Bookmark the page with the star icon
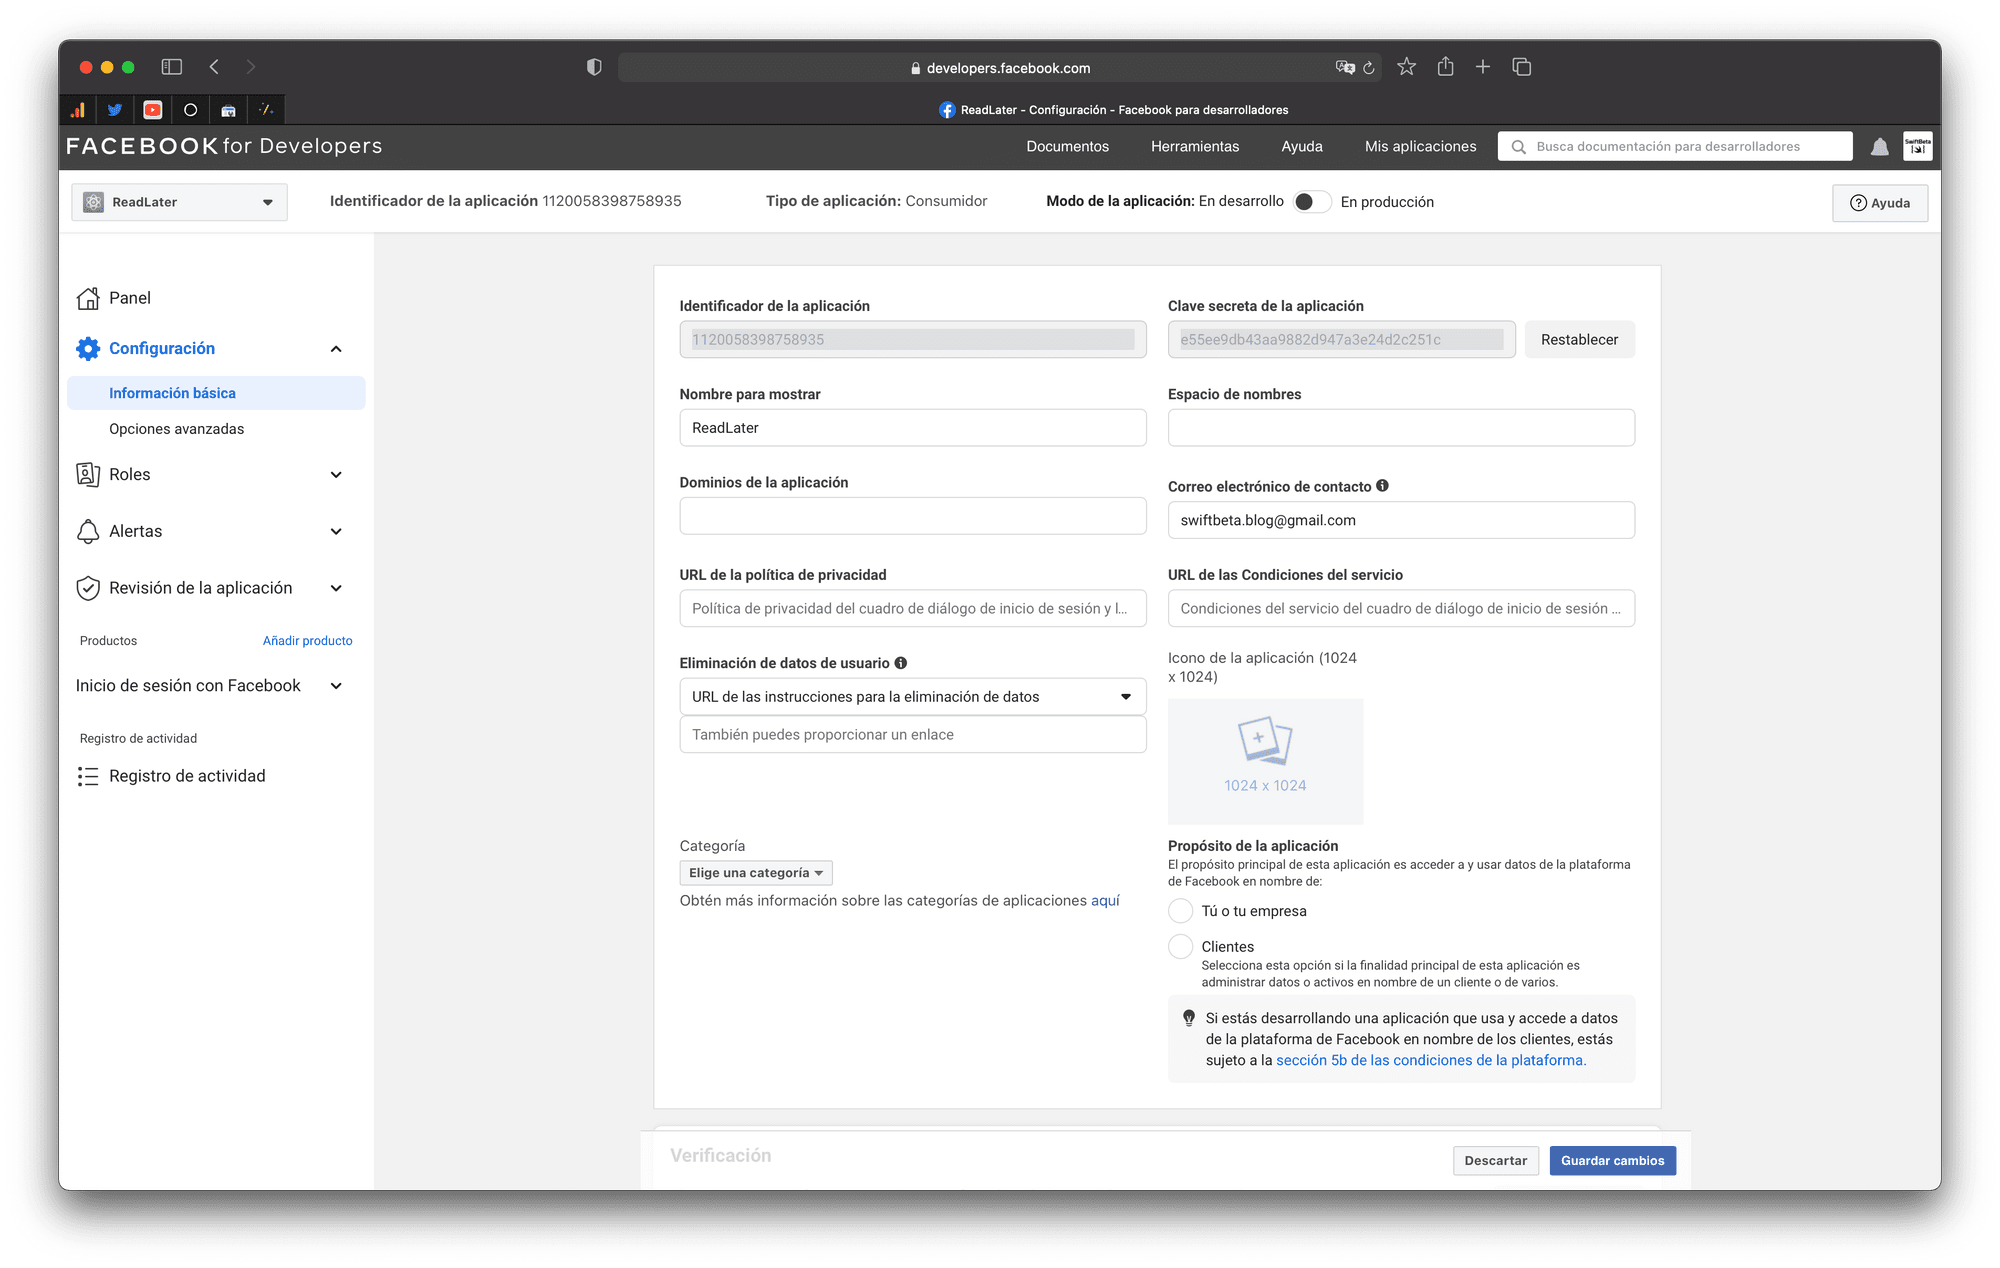 click(x=1407, y=67)
